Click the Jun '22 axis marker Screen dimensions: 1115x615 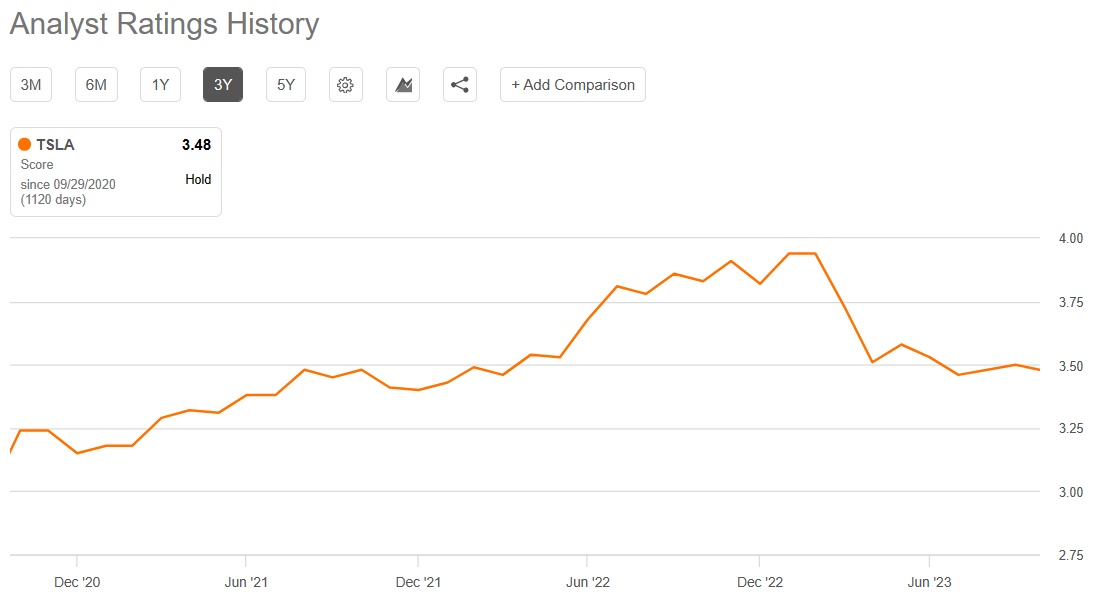tap(588, 582)
